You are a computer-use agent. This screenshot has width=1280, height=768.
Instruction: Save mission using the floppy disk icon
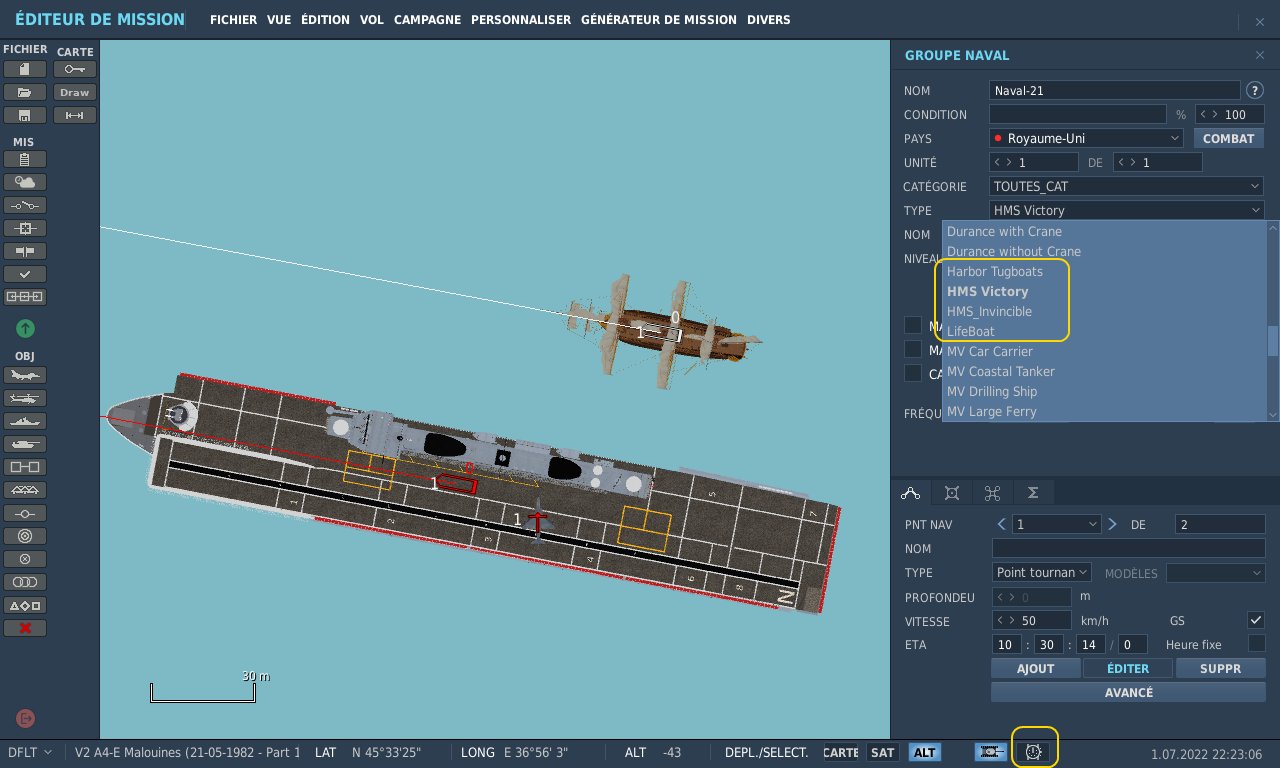coord(25,115)
